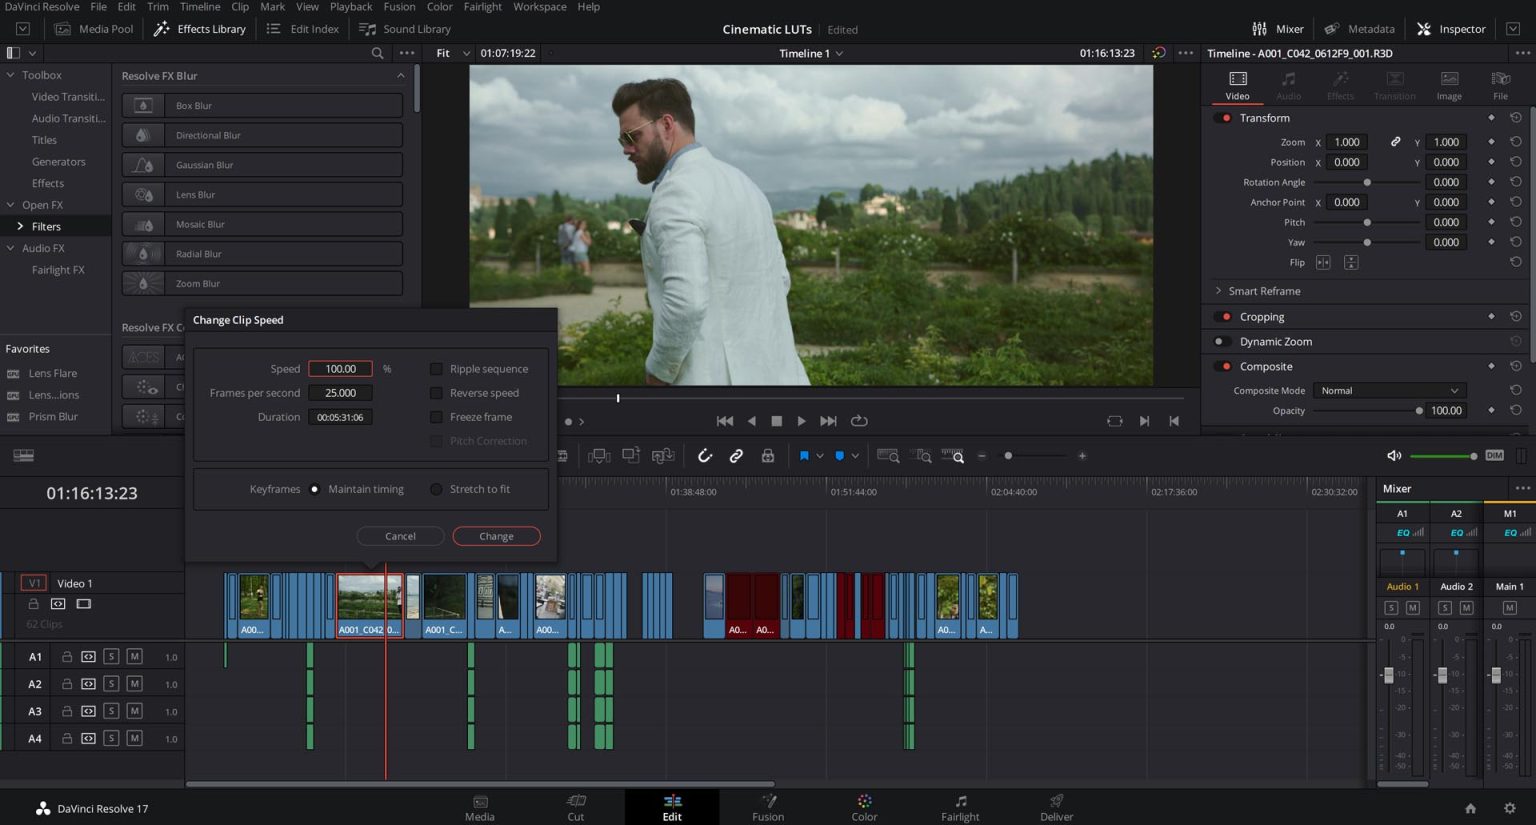This screenshot has height=825, width=1536.
Task: Select Stretch to fit keyframes option
Action: point(436,489)
